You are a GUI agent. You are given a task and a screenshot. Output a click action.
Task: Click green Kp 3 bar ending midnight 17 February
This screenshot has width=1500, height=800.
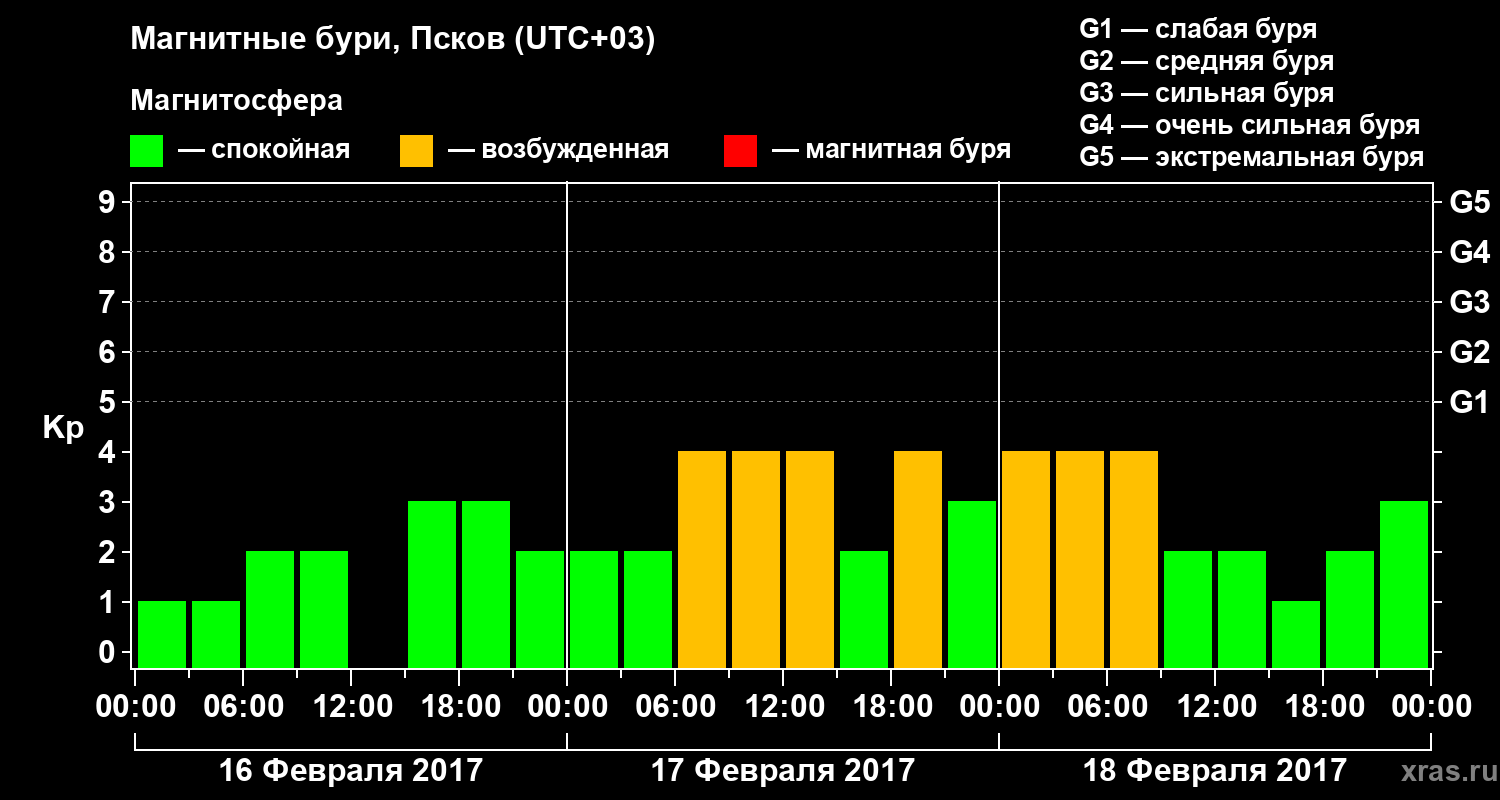click(x=972, y=584)
